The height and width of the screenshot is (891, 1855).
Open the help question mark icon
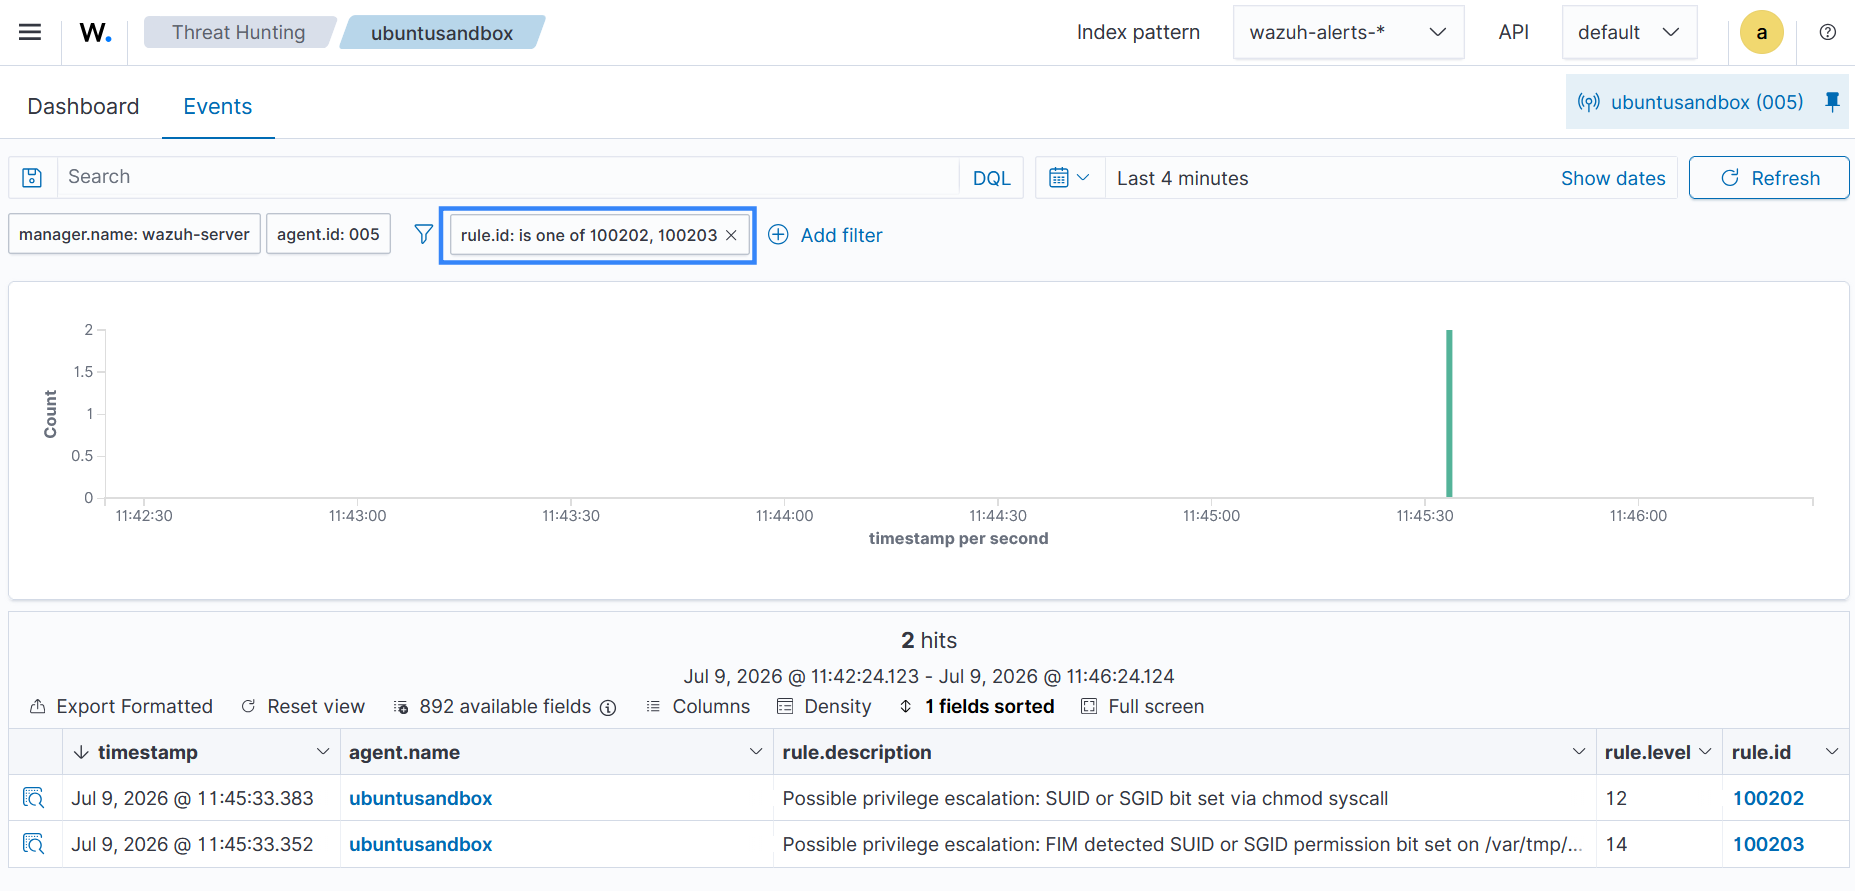coord(1827,32)
